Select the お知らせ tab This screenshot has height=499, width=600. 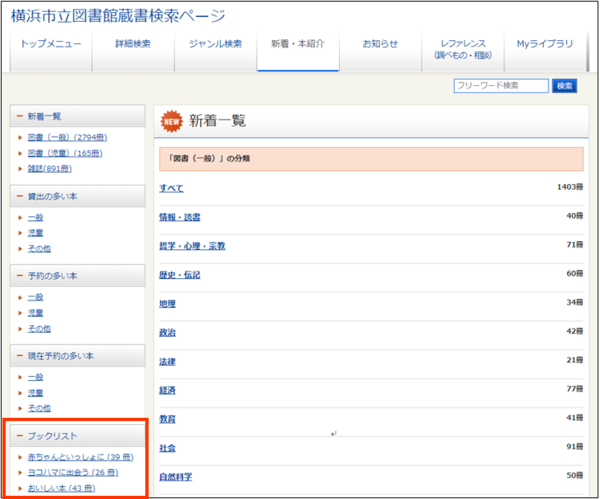tap(380, 44)
